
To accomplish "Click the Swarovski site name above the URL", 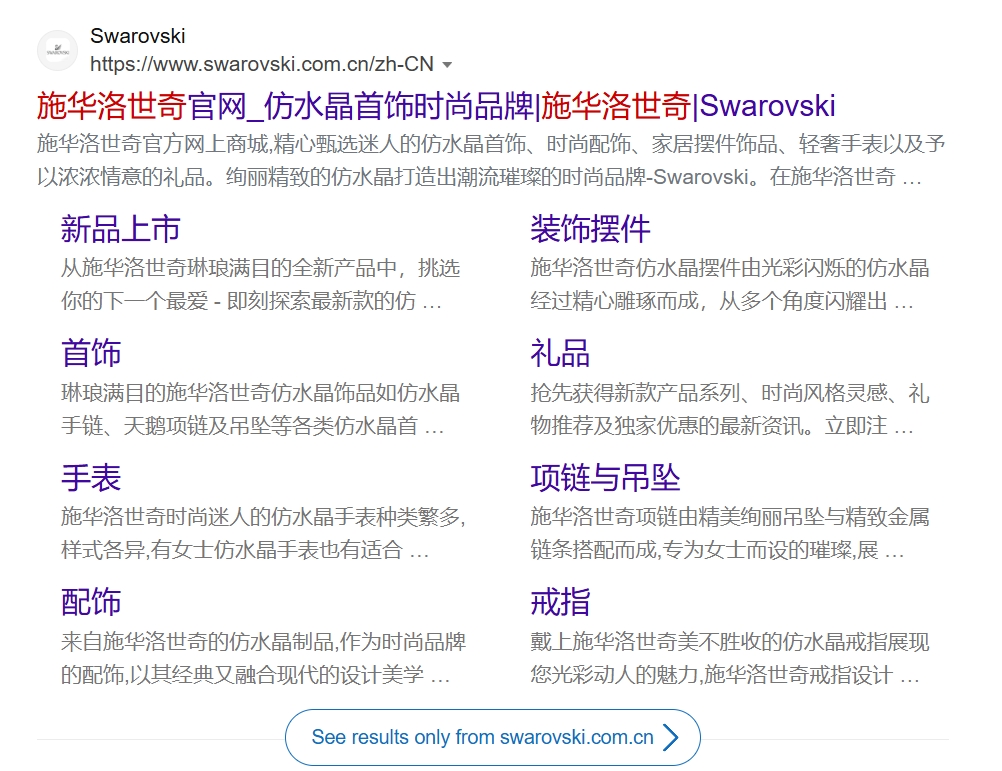I will pos(137,36).
